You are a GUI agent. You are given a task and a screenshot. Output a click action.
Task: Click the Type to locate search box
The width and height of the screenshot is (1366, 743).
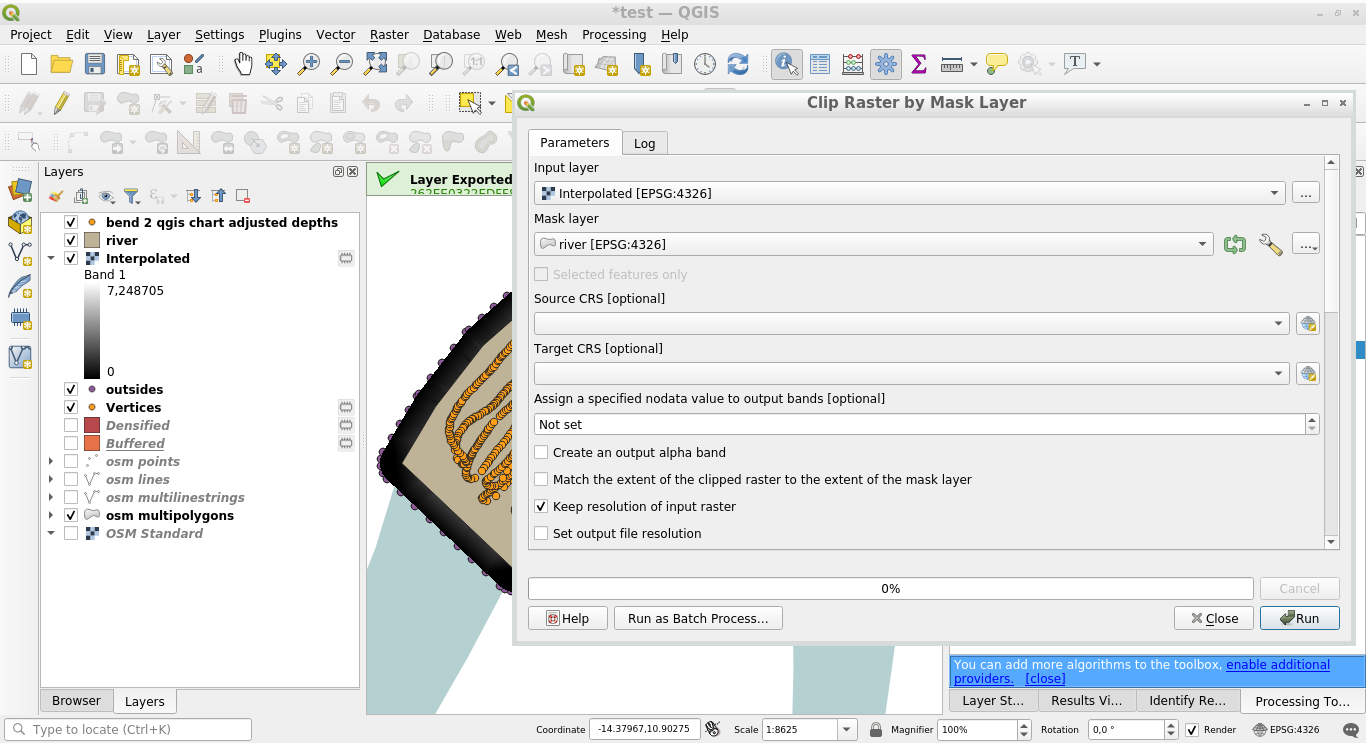[128, 730]
